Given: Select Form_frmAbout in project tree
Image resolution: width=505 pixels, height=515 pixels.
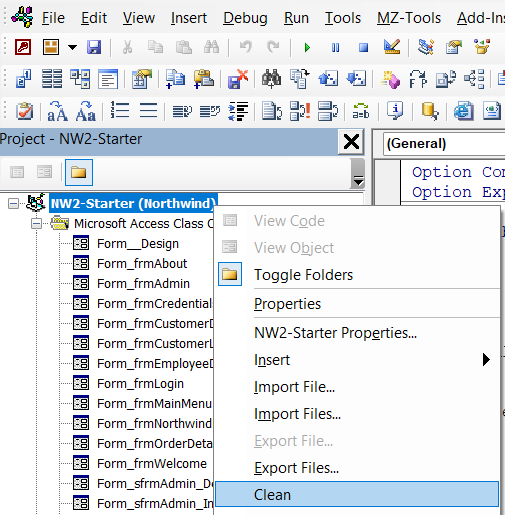Looking at the screenshot, I should point(142,264).
